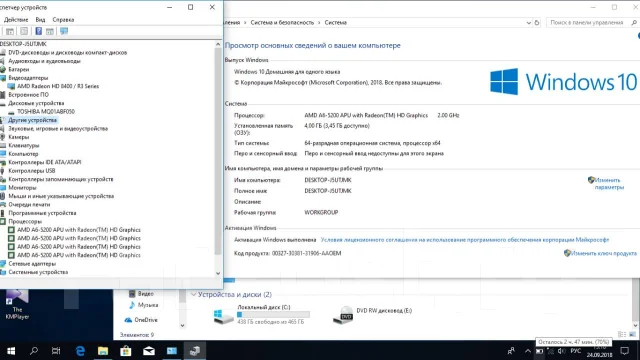
Task: Click the AMD Radeon HD 8400 / R3 Series icon
Action: [11, 87]
